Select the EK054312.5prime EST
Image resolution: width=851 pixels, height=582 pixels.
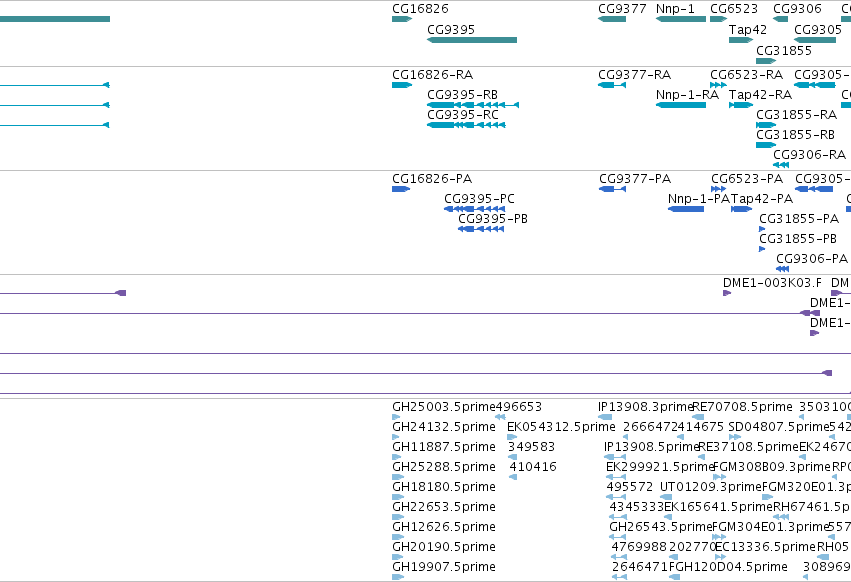pos(512,437)
